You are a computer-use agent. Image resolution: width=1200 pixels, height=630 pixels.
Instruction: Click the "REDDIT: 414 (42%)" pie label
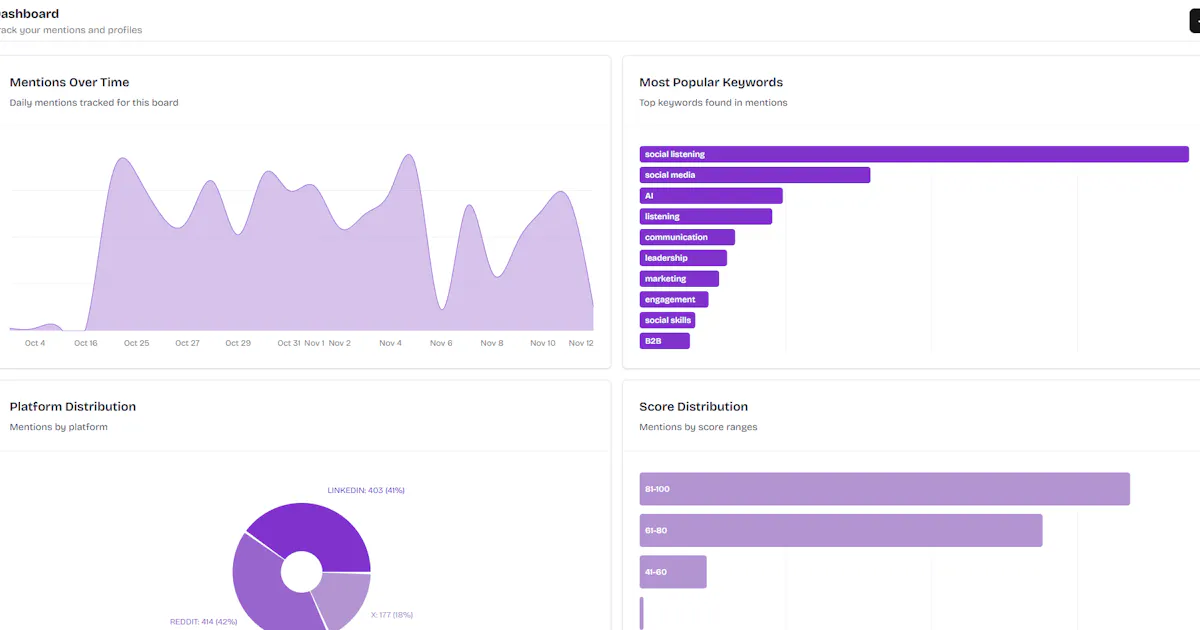coord(203,622)
